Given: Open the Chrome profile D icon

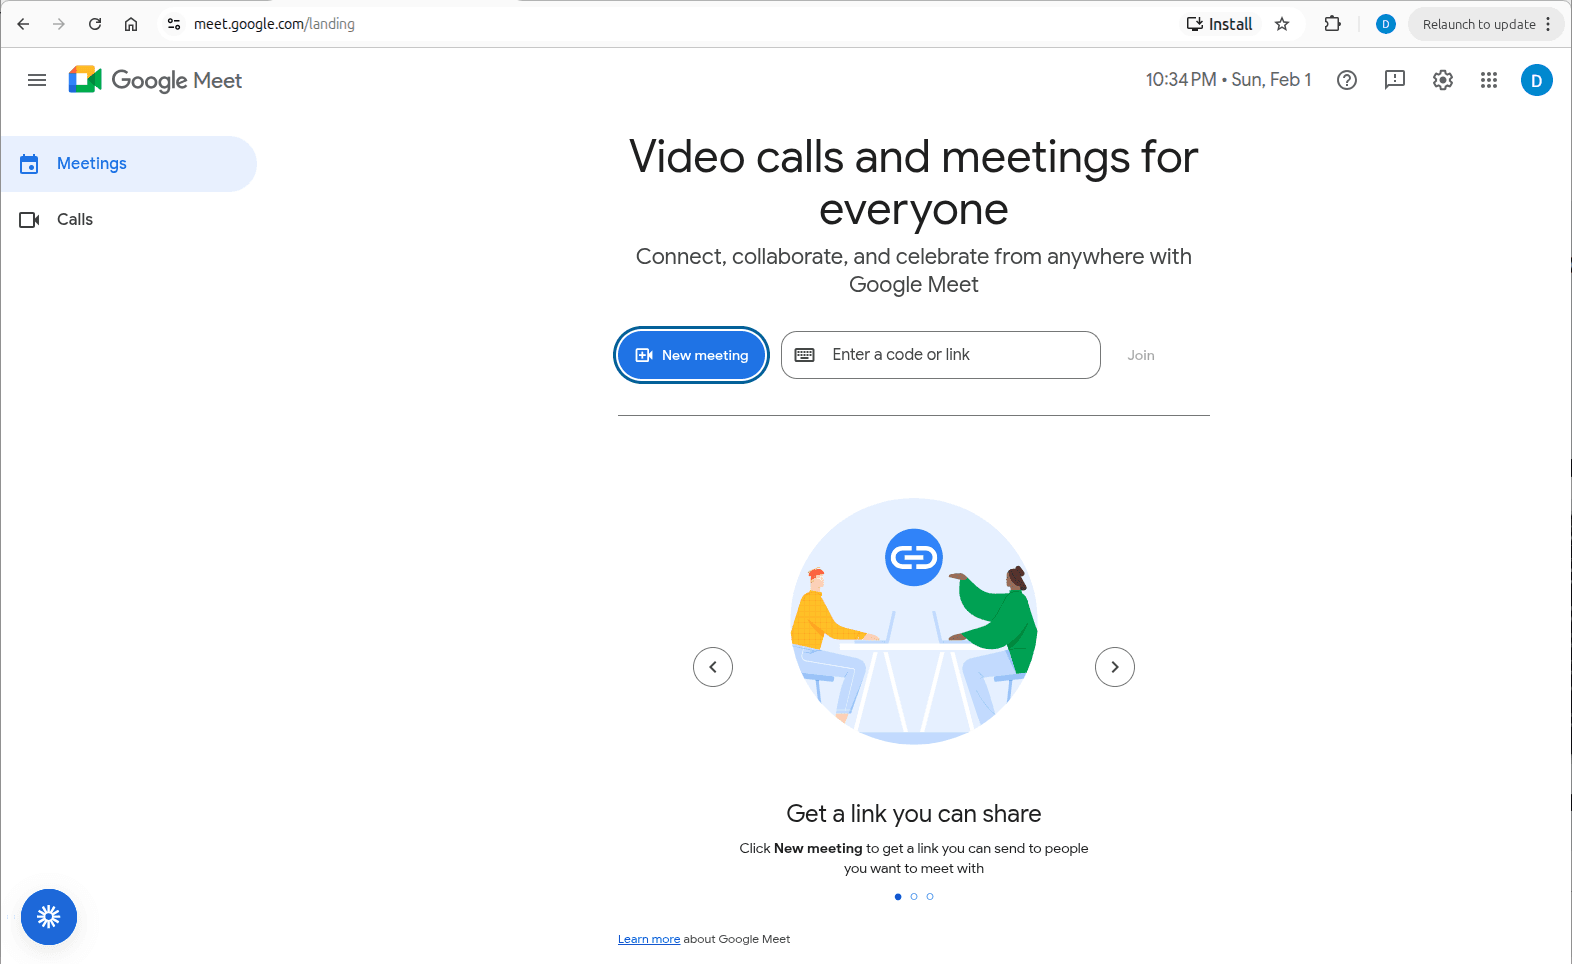Looking at the screenshot, I should pos(1385,24).
